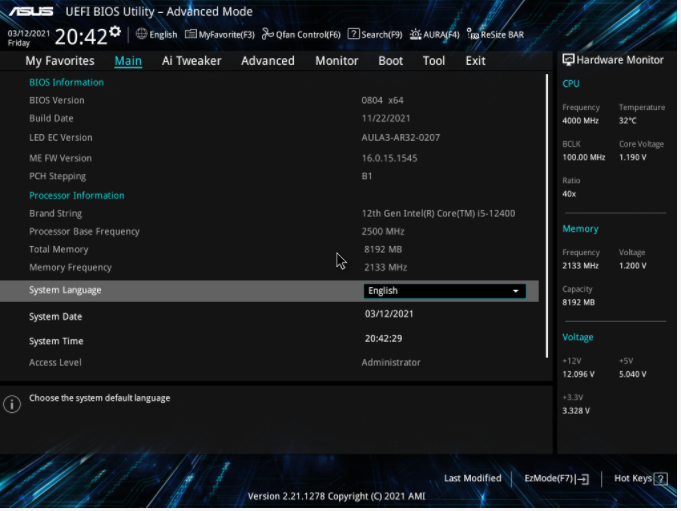Screen dimensions: 681x511
Task: Click the +5V 5.040 V reading
Action: pos(633,374)
